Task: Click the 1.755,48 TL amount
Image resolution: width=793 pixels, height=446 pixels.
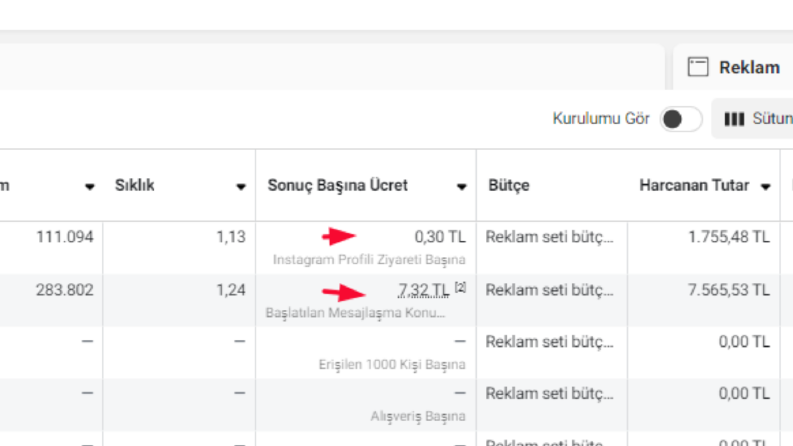Action: (x=729, y=237)
